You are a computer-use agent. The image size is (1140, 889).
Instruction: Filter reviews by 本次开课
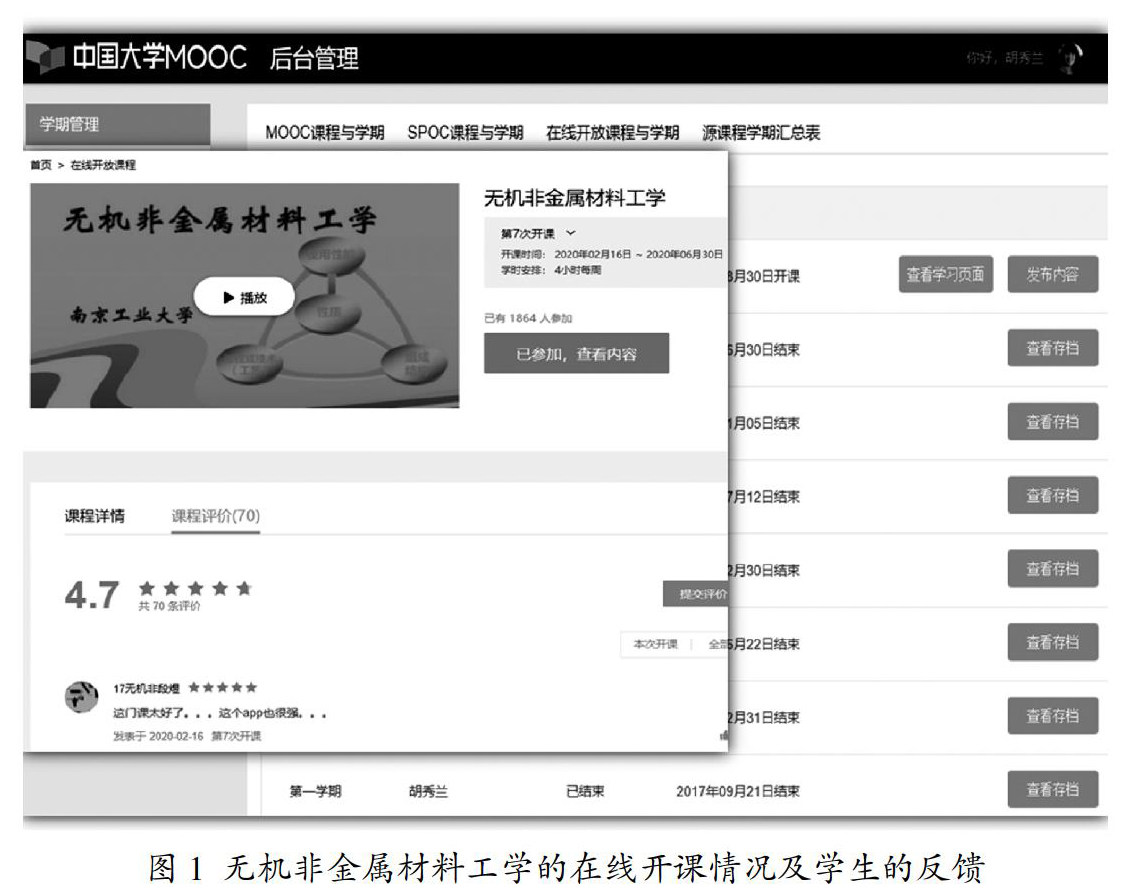(x=655, y=645)
